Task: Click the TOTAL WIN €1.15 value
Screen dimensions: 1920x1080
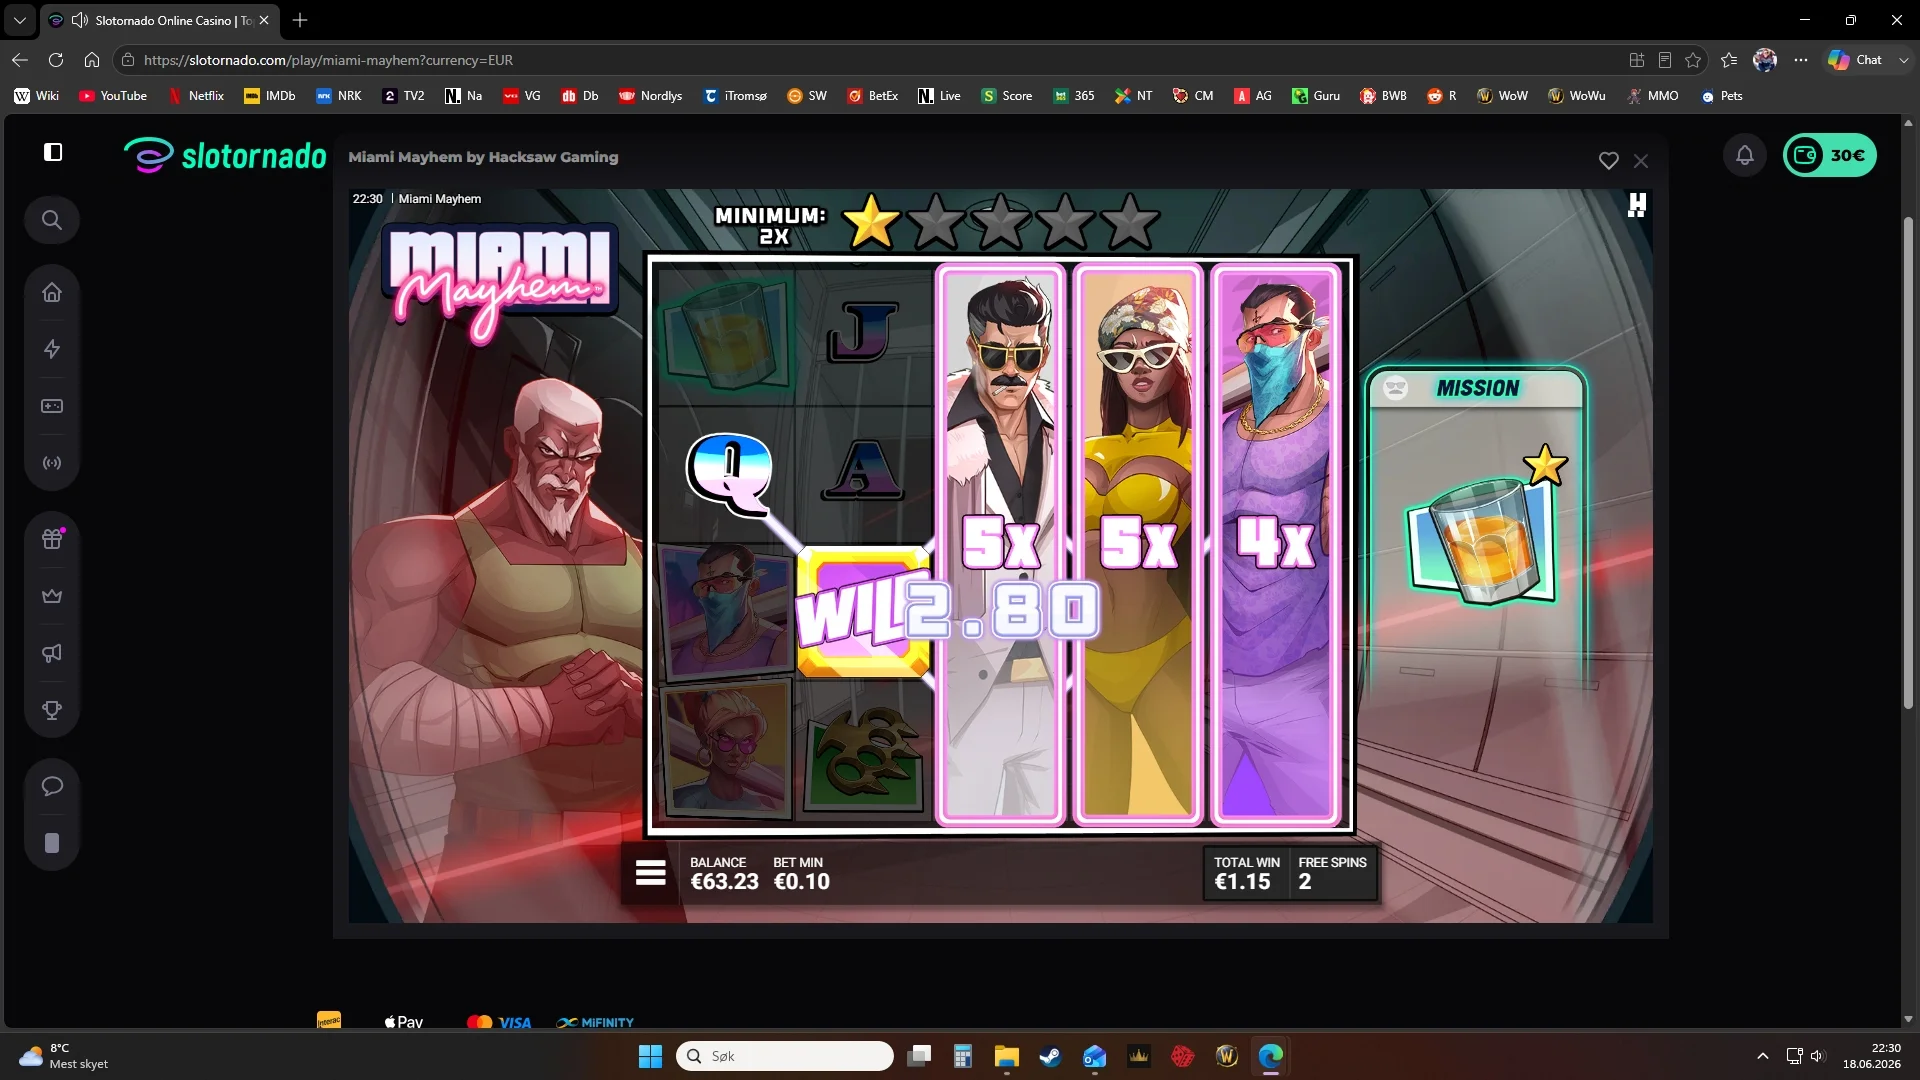Action: pyautogui.click(x=1242, y=882)
